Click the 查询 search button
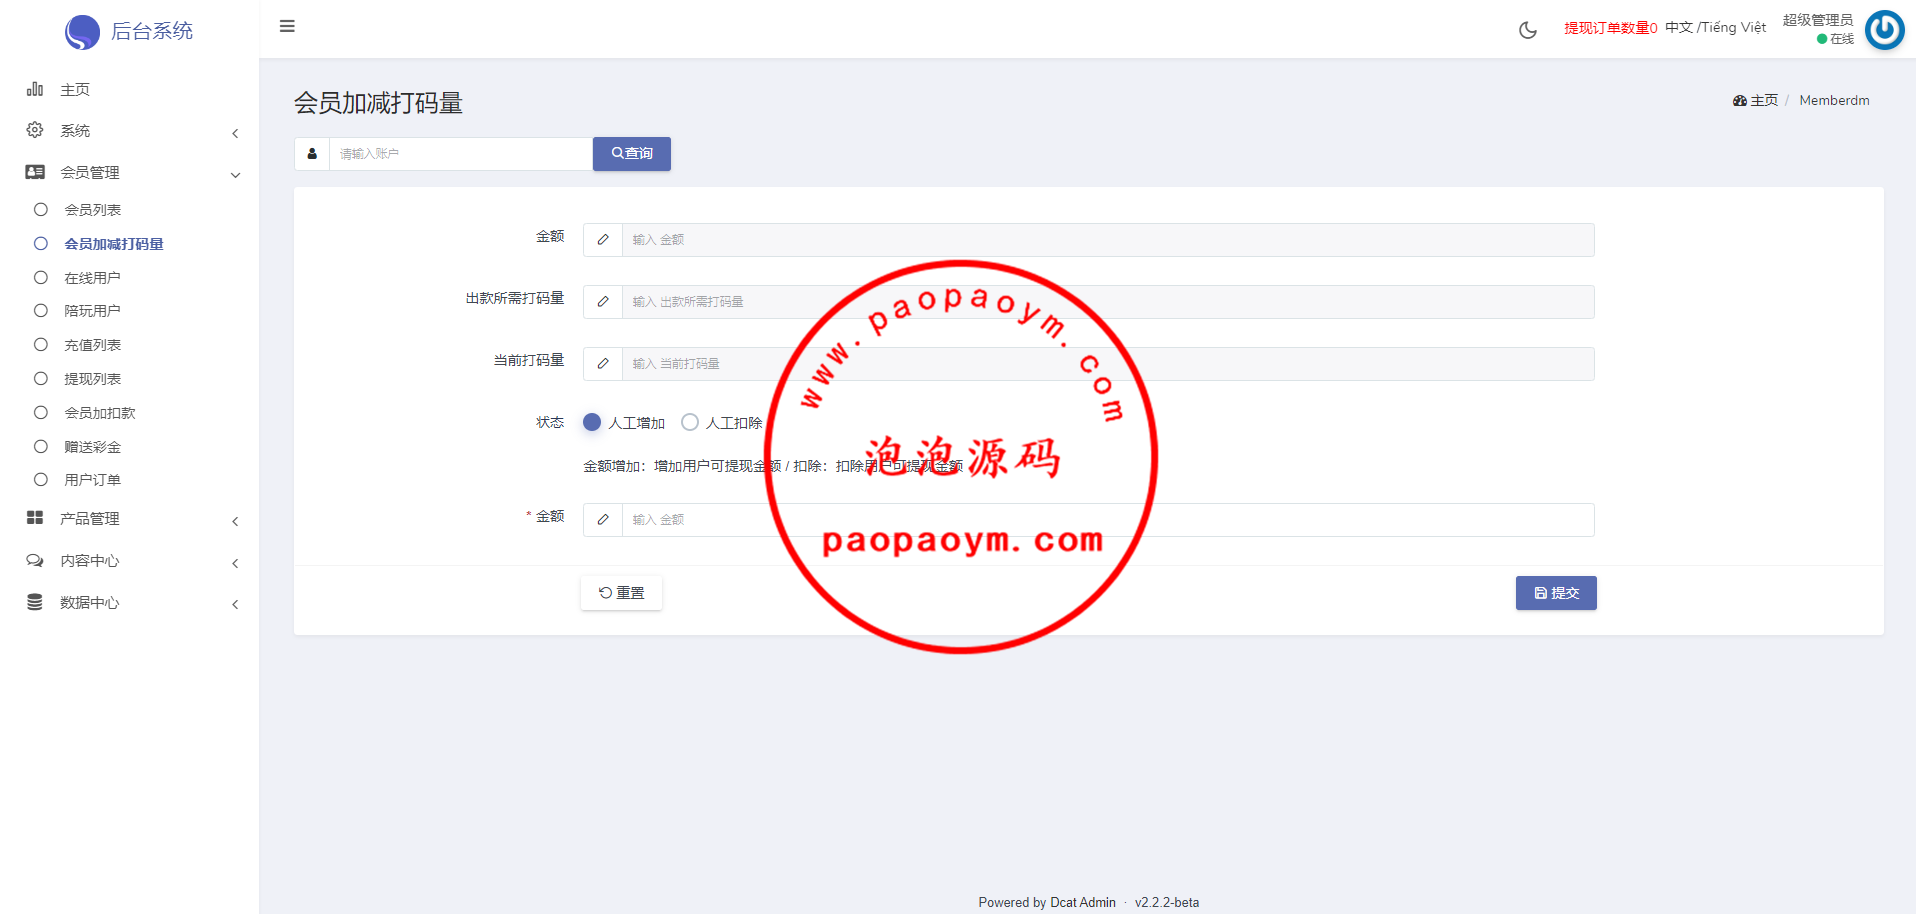Viewport: 1916px width, 914px height. click(632, 154)
